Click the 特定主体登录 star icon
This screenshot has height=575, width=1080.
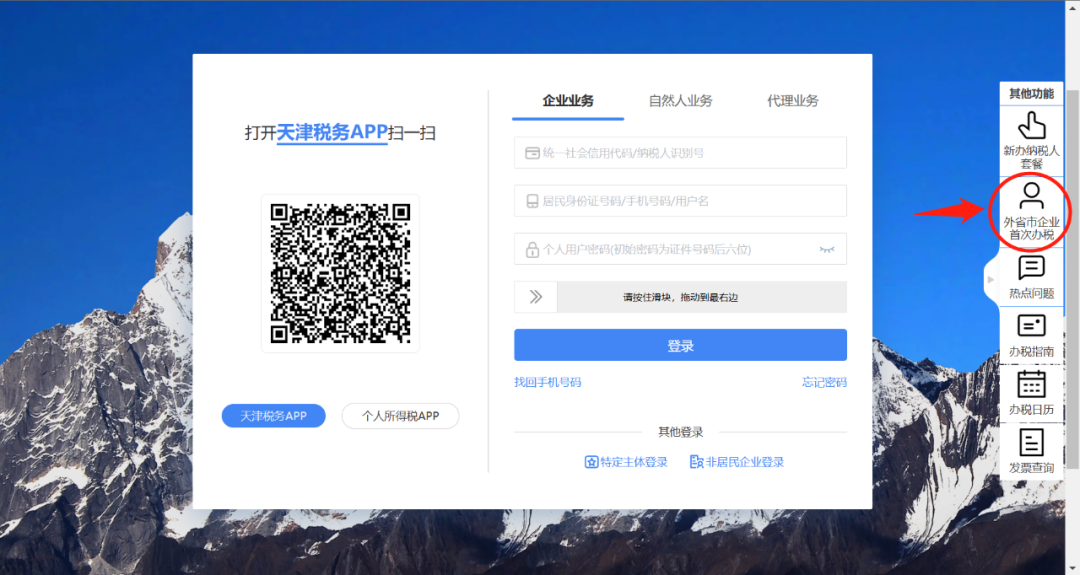pyautogui.click(x=591, y=462)
